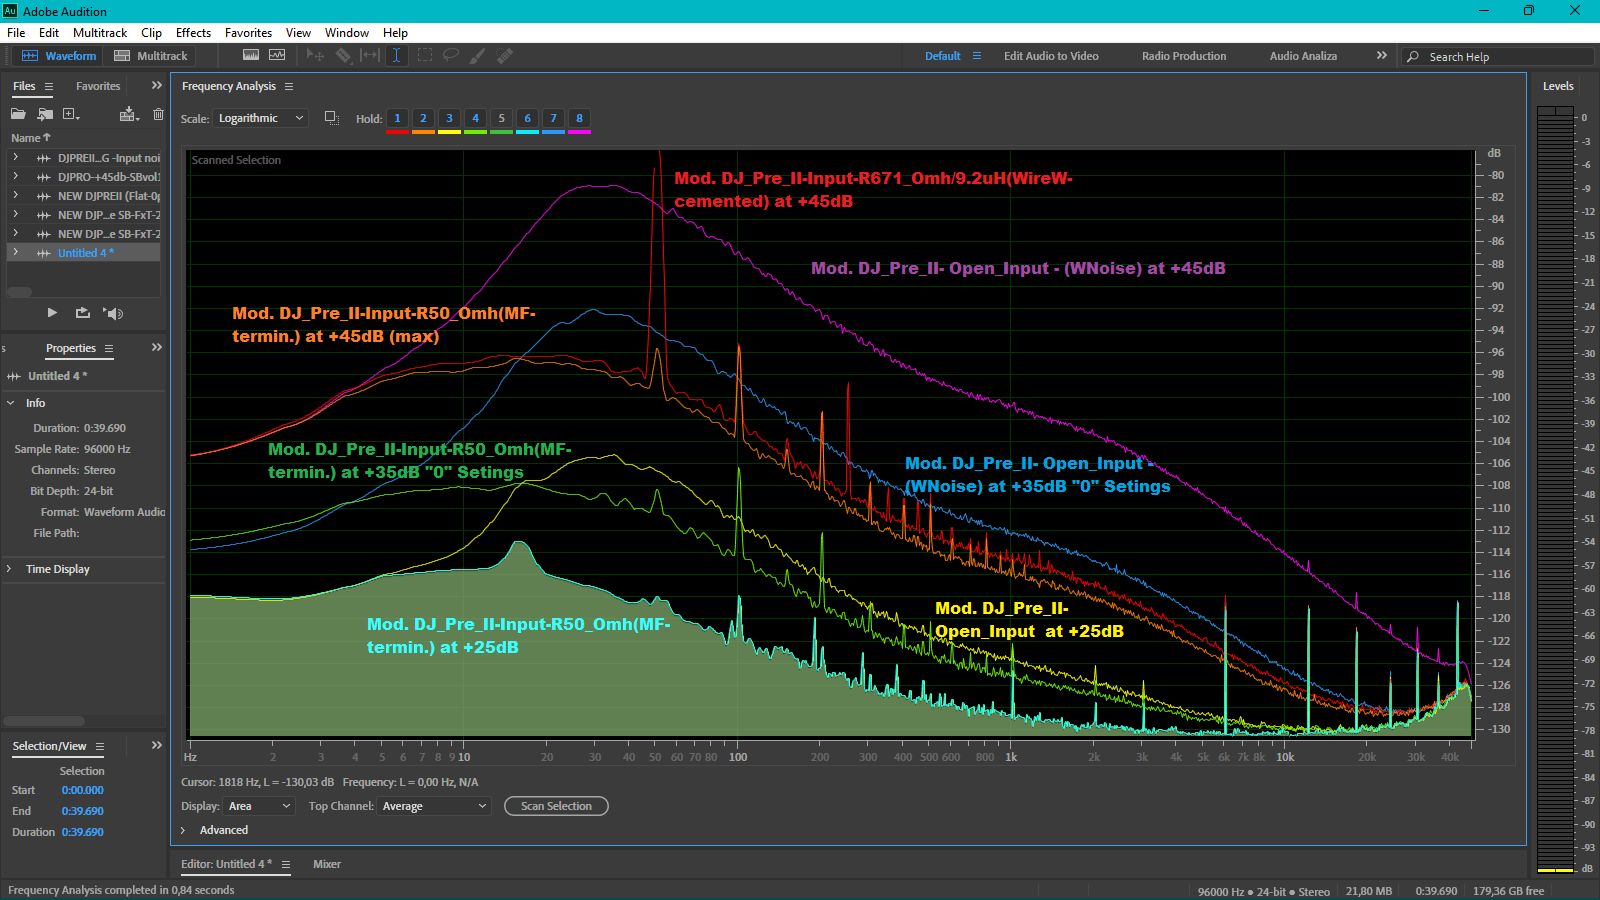Select the Razor tool

tap(343, 55)
